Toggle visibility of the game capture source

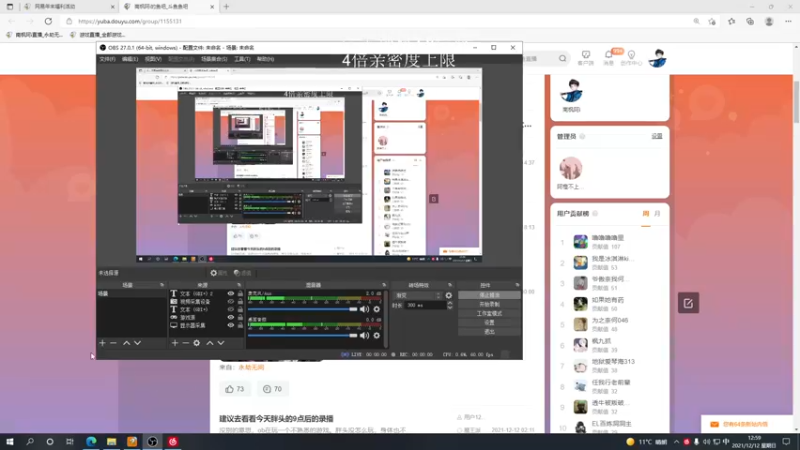(231, 317)
